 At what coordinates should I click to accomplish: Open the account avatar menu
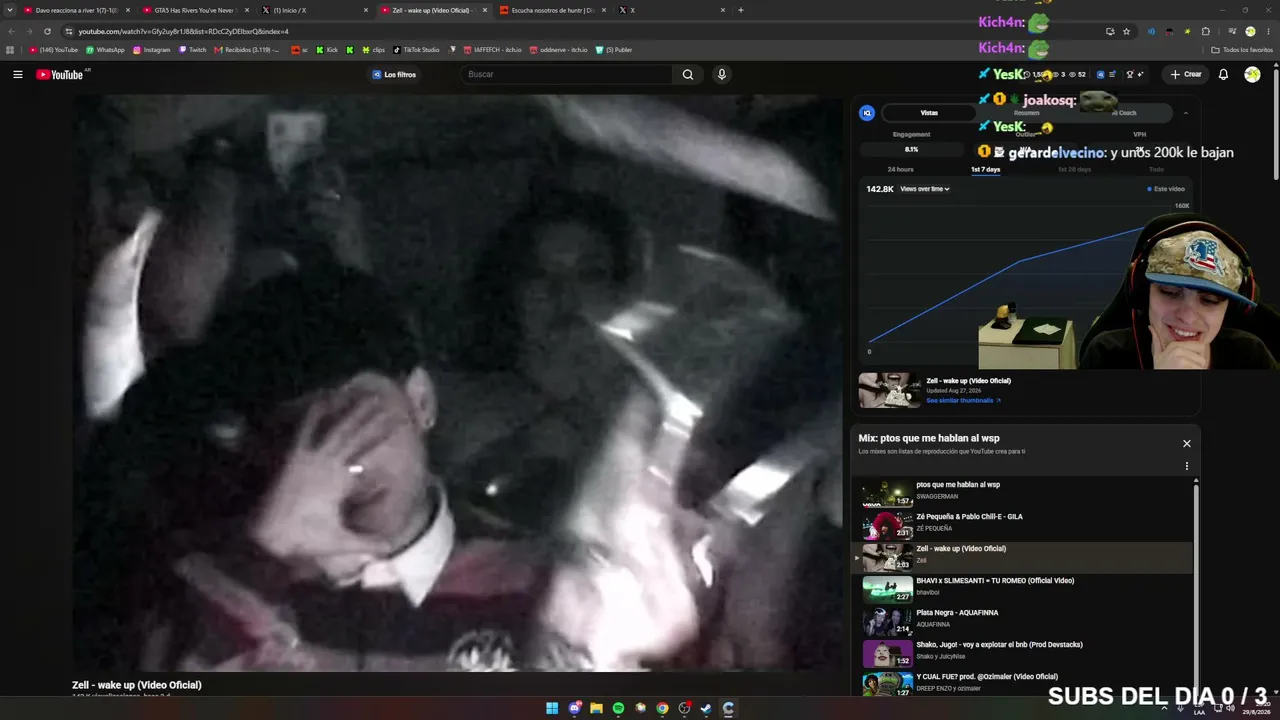(x=1252, y=74)
